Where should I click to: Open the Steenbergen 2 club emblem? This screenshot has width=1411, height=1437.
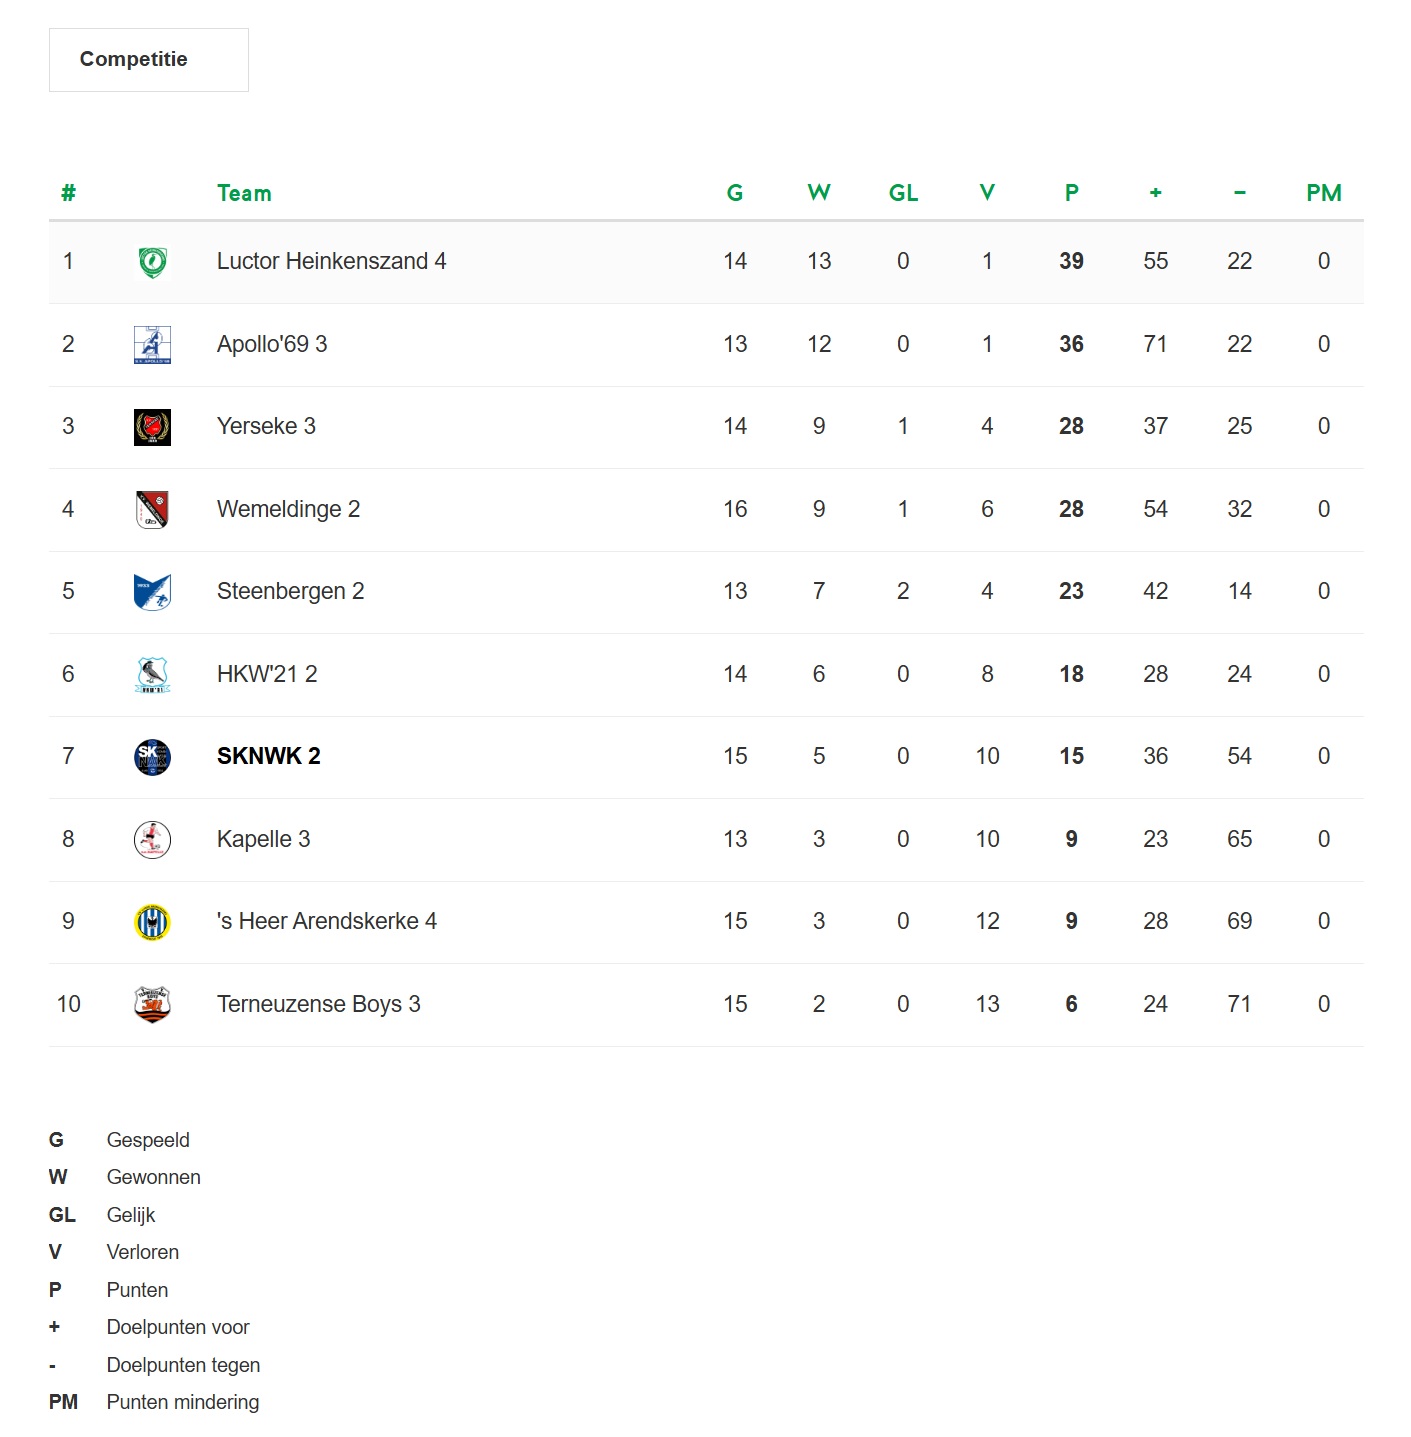pyautogui.click(x=152, y=592)
